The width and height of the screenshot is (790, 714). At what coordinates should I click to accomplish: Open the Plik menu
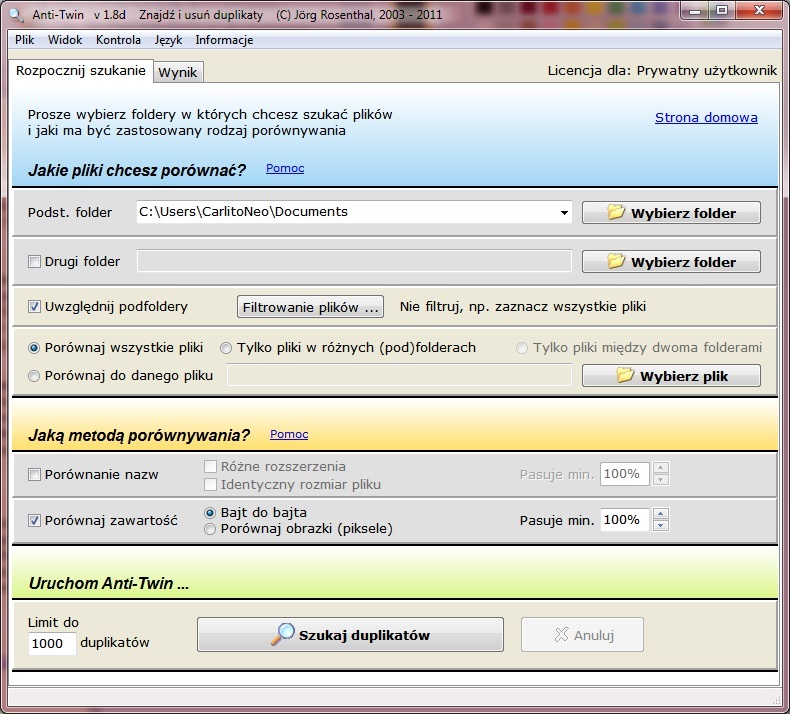coord(25,40)
